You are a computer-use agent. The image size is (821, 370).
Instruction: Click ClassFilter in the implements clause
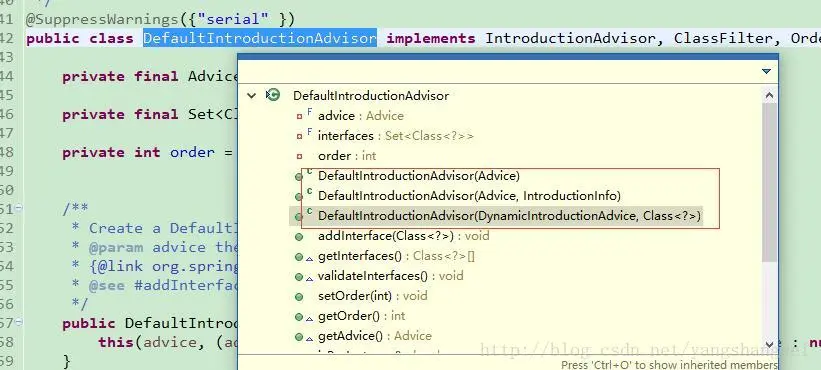coord(723,38)
